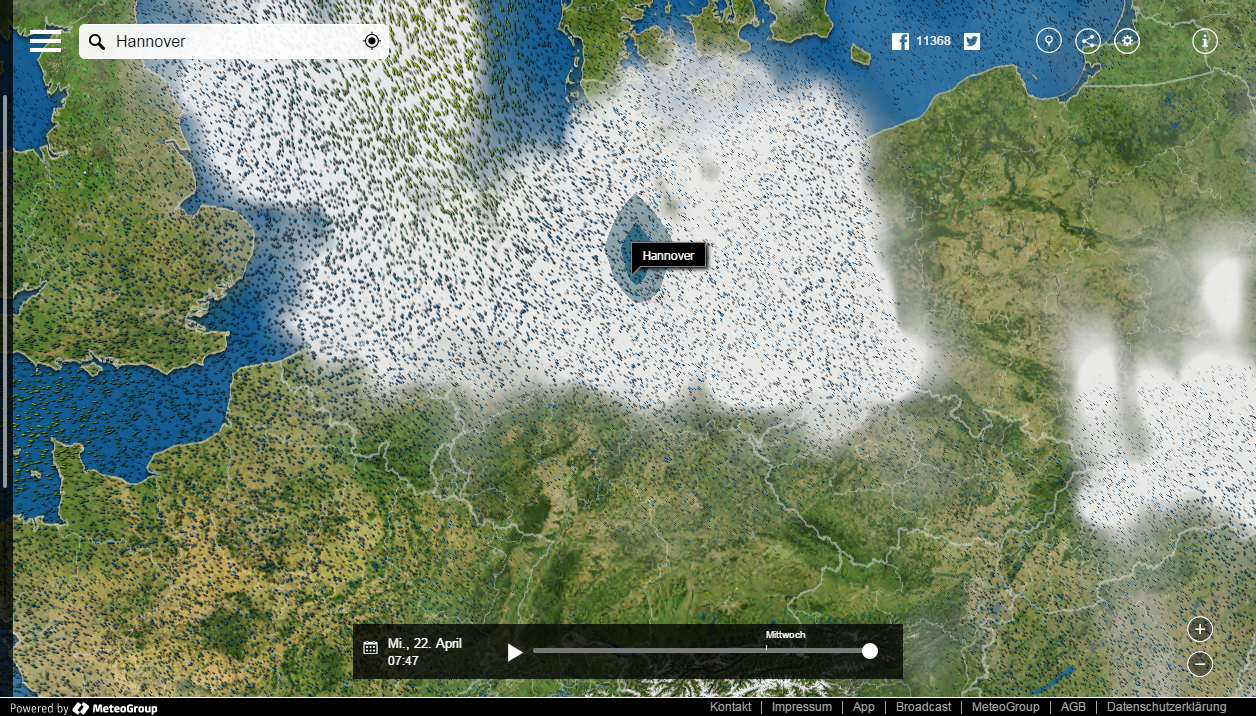Click the MeteoGroup logo
This screenshot has width=1256, height=716.
115,708
